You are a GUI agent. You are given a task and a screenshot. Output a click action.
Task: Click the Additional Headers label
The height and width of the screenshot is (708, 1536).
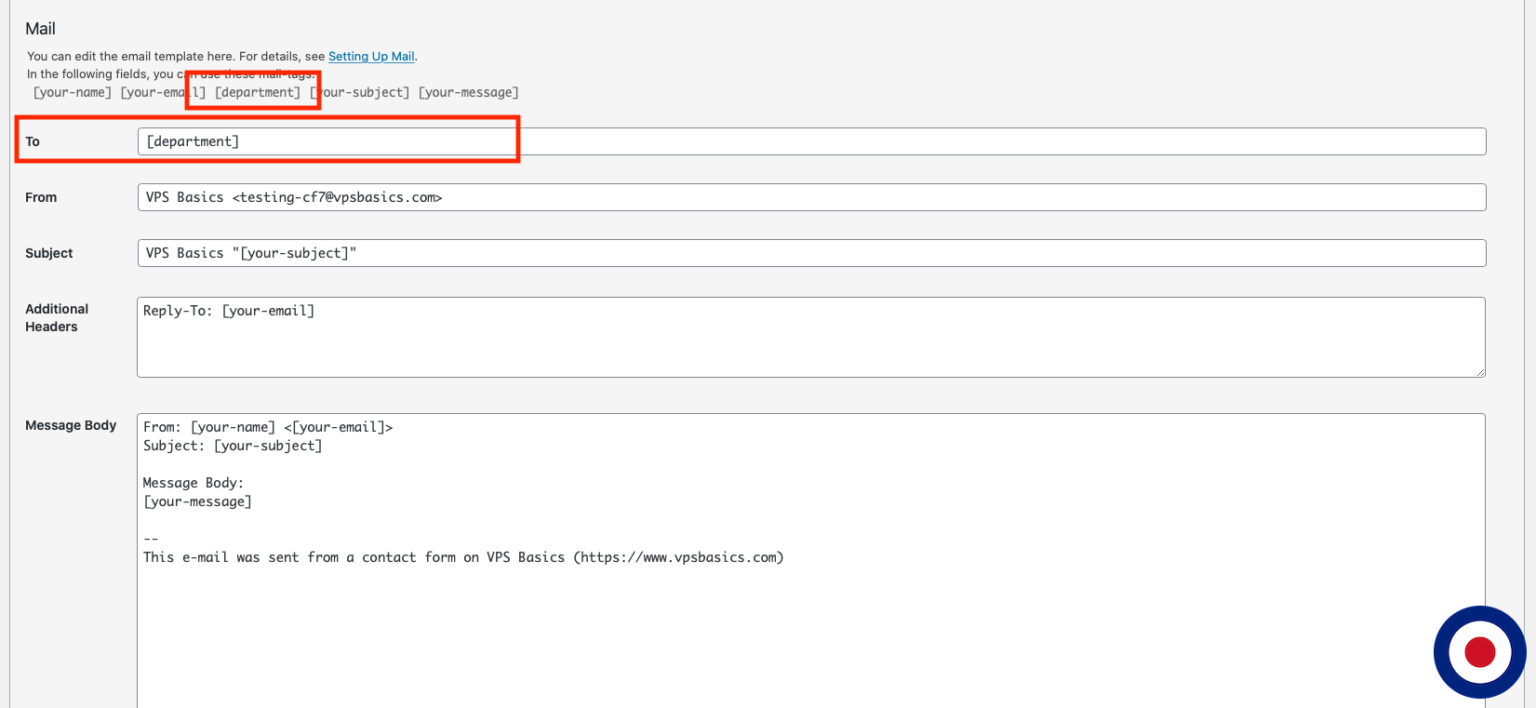click(56, 317)
